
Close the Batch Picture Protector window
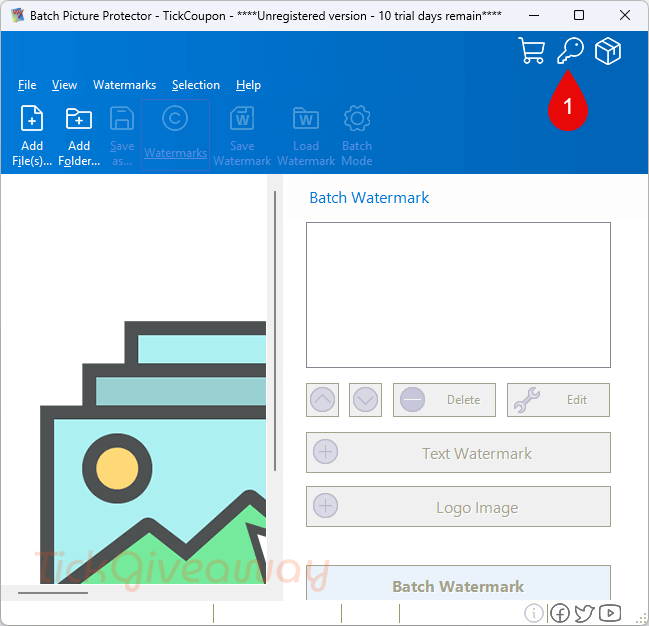[625, 16]
